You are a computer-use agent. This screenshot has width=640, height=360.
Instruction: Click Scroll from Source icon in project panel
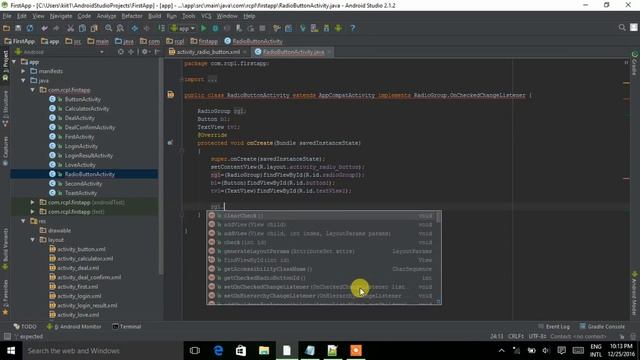coord(121,52)
